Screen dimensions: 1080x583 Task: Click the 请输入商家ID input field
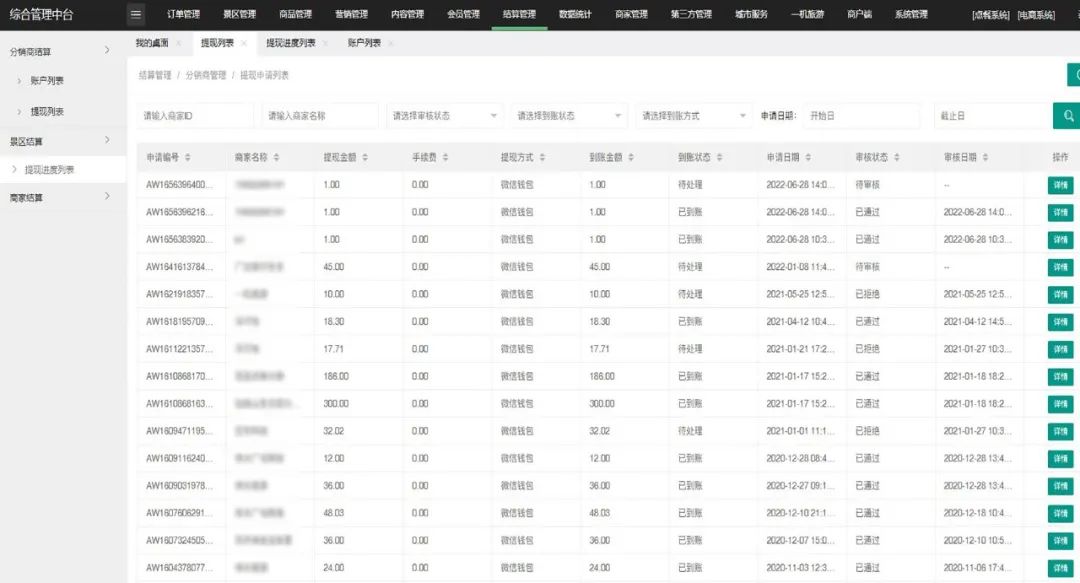pyautogui.click(x=195, y=116)
